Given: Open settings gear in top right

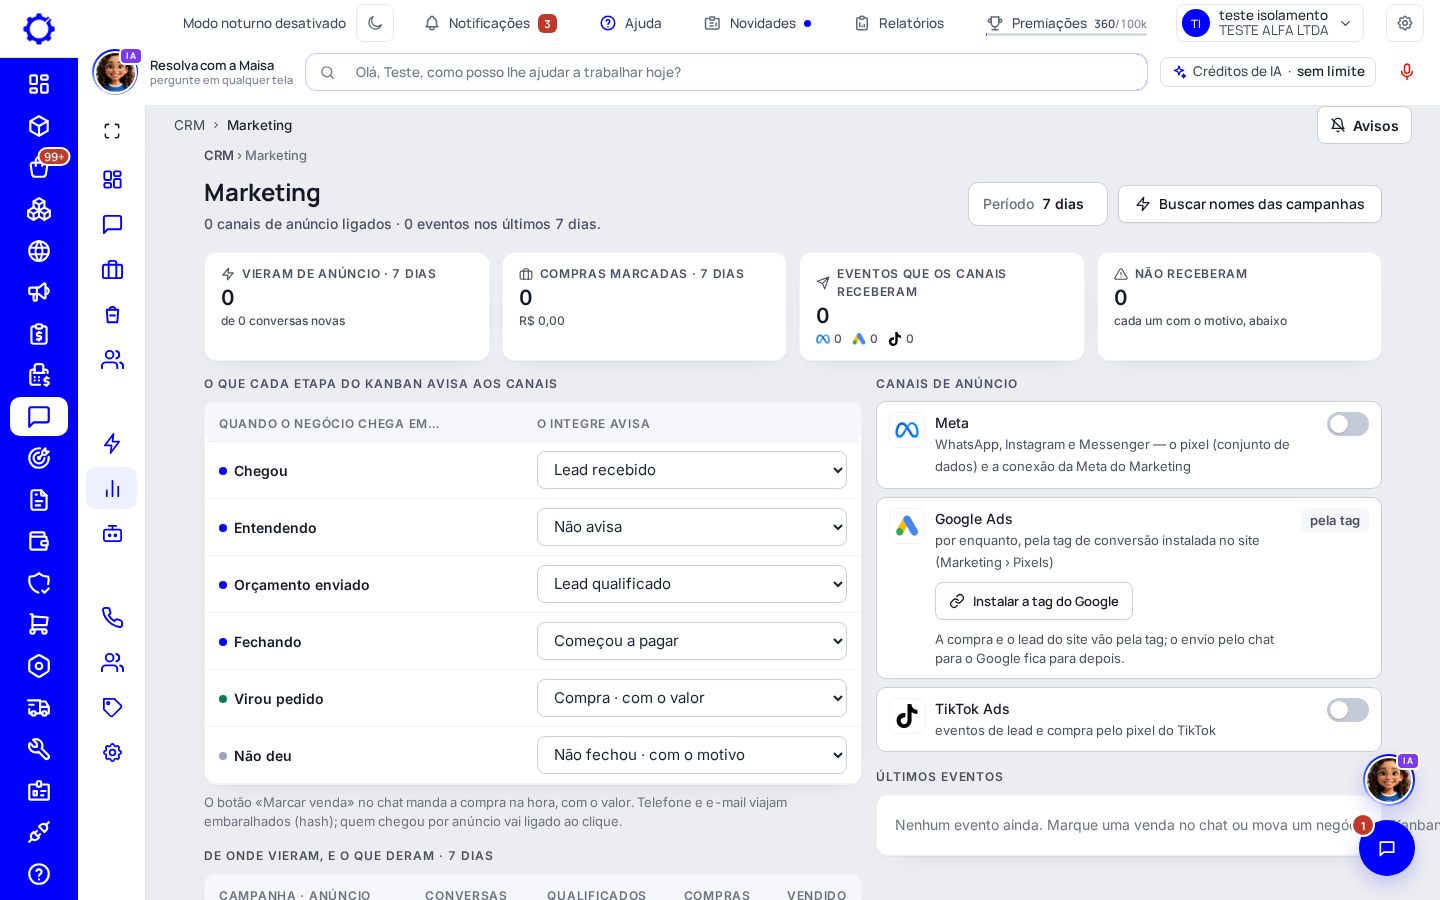Looking at the screenshot, I should [1405, 23].
